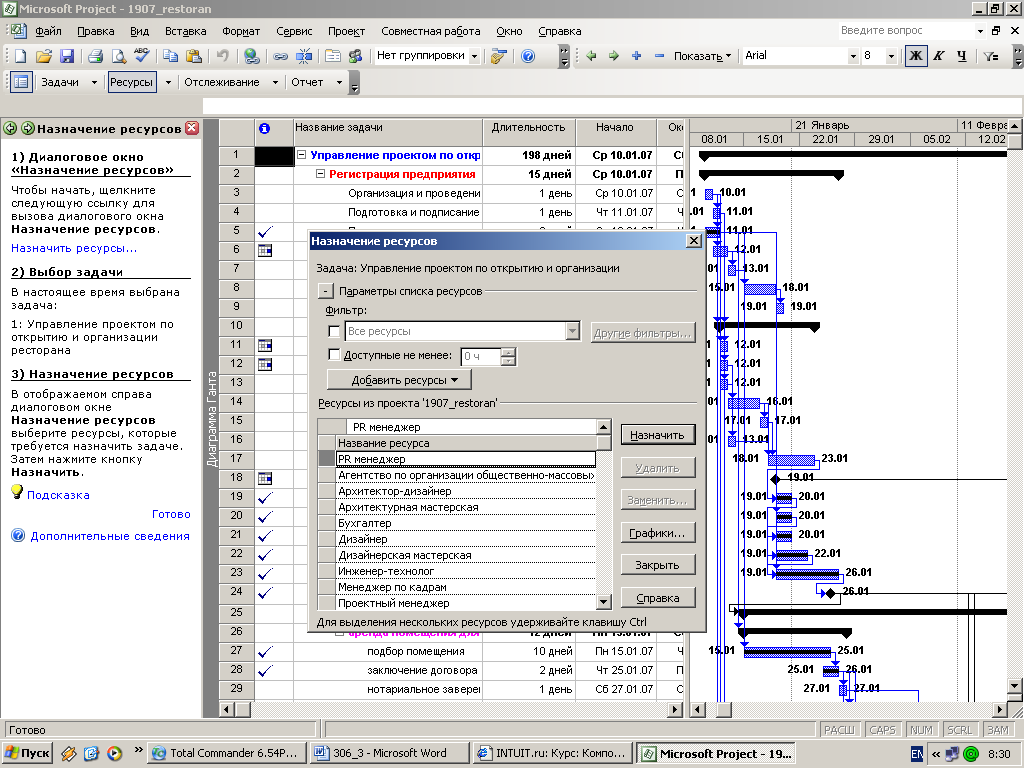Image resolution: width=1024 pixels, height=768 pixels.
Task: Go forward in the Project Guide pane
Action: coord(27,129)
